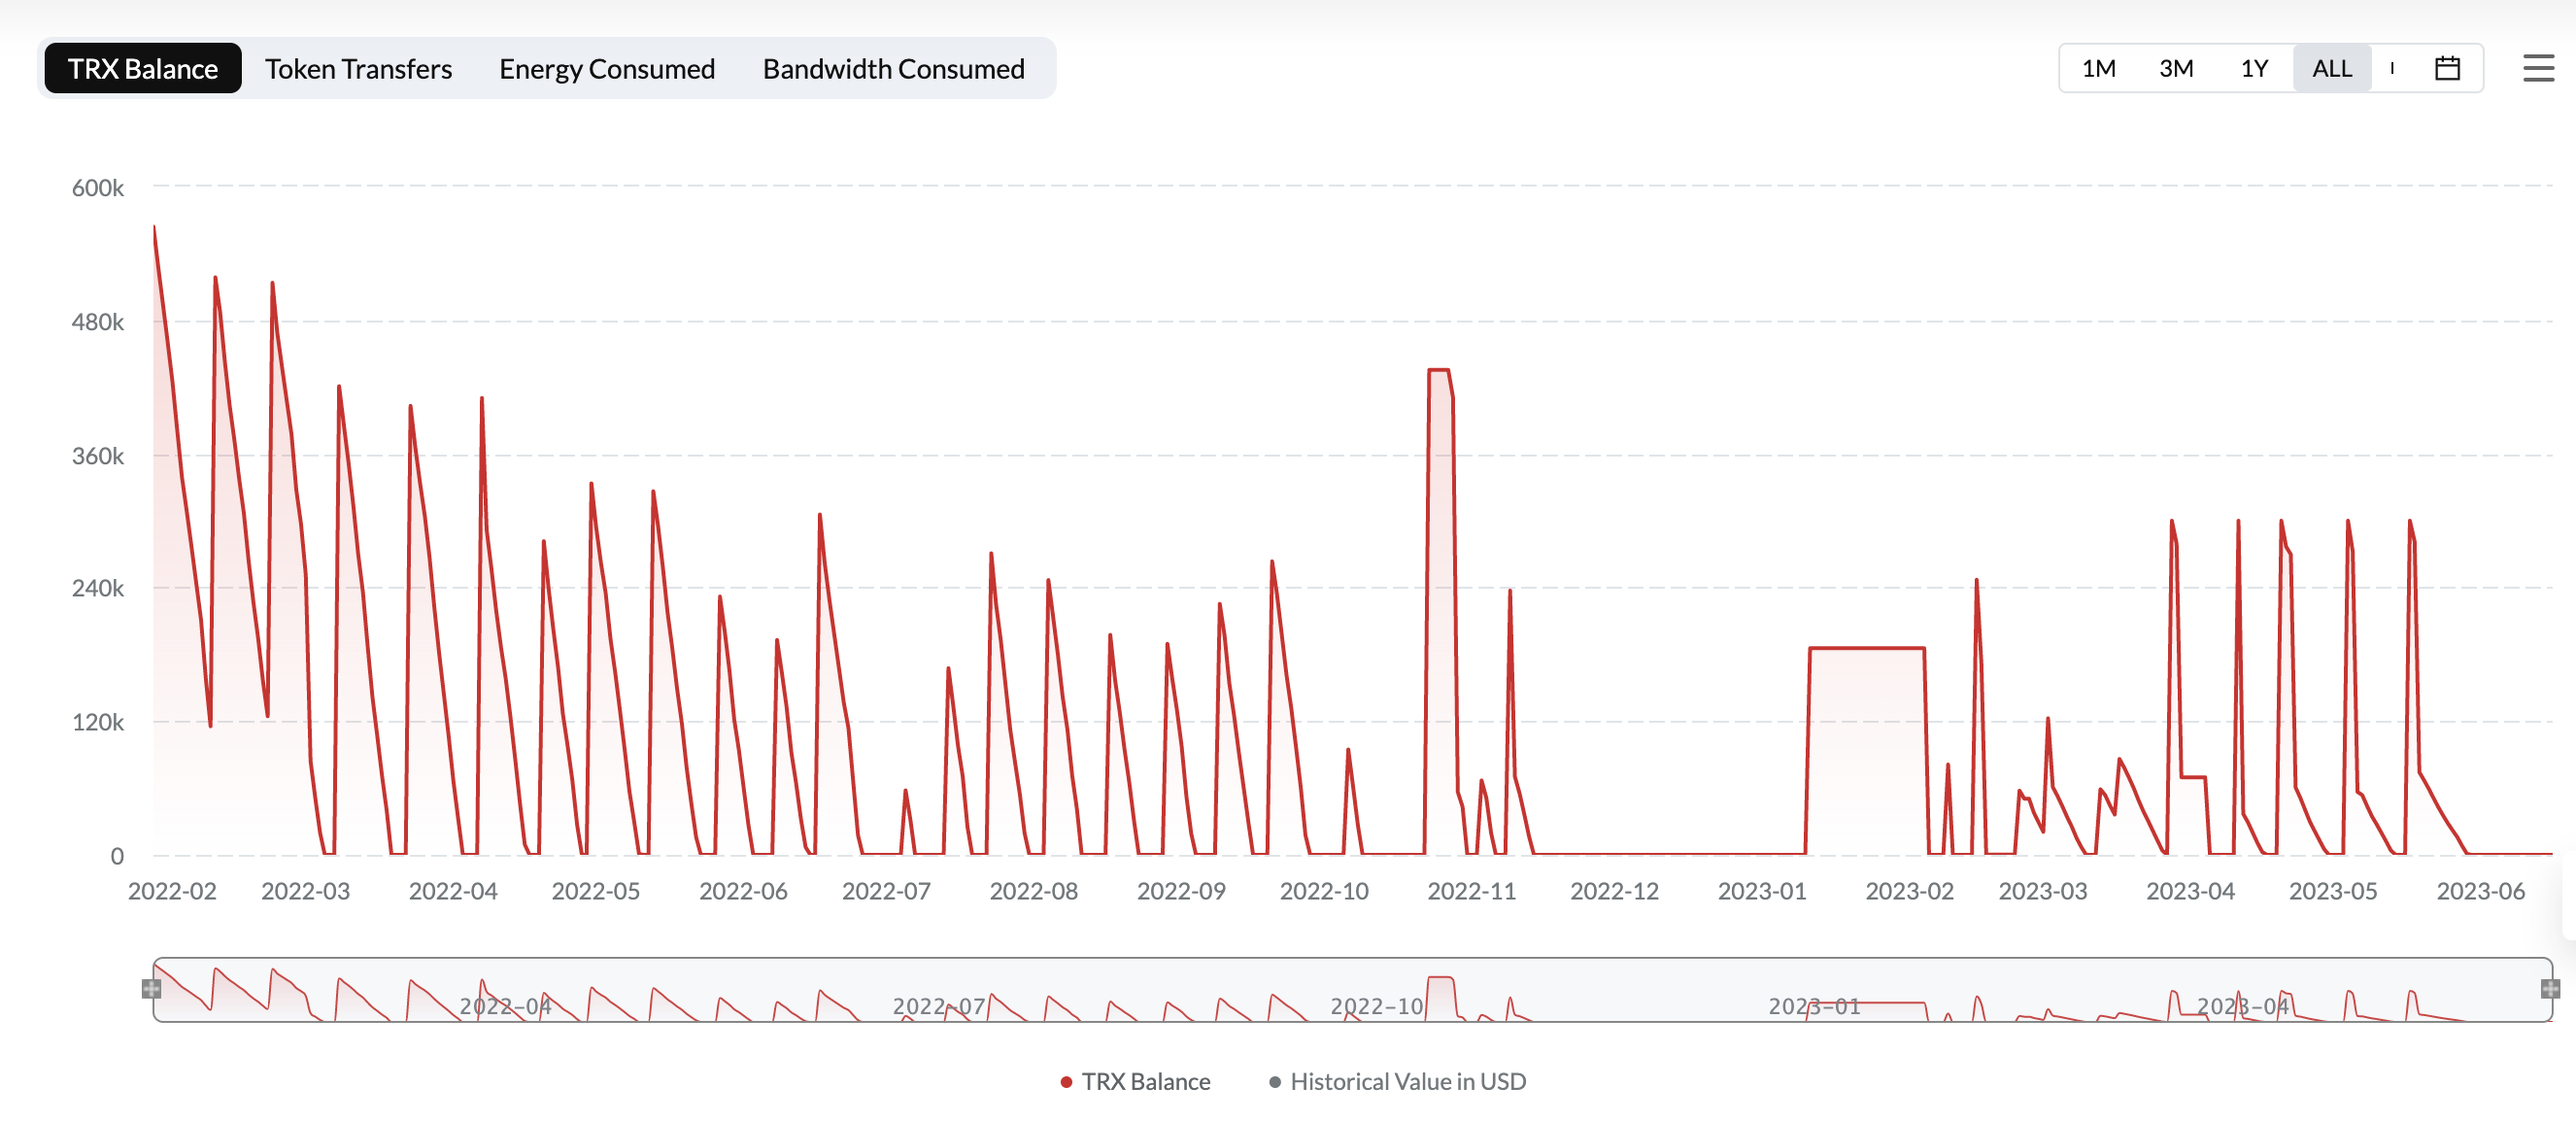The height and width of the screenshot is (1121, 2576).
Task: Set time range to 3M
Action: 2175,68
